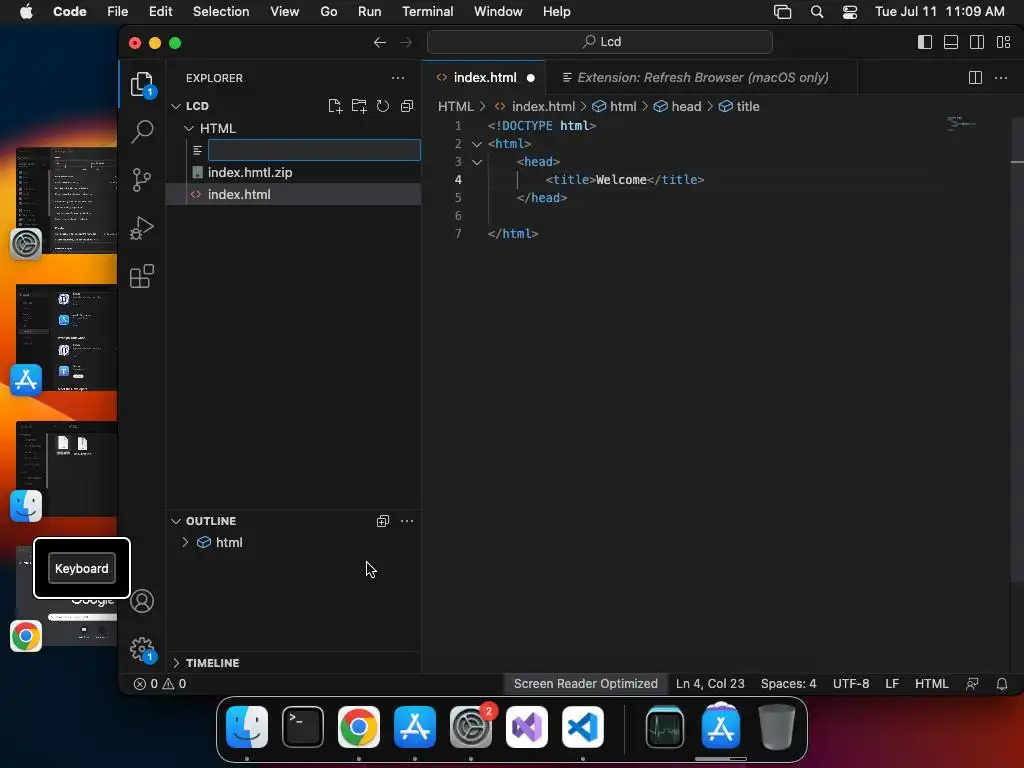
Task: Collapse all in the Outline panel
Action: [x=383, y=520]
